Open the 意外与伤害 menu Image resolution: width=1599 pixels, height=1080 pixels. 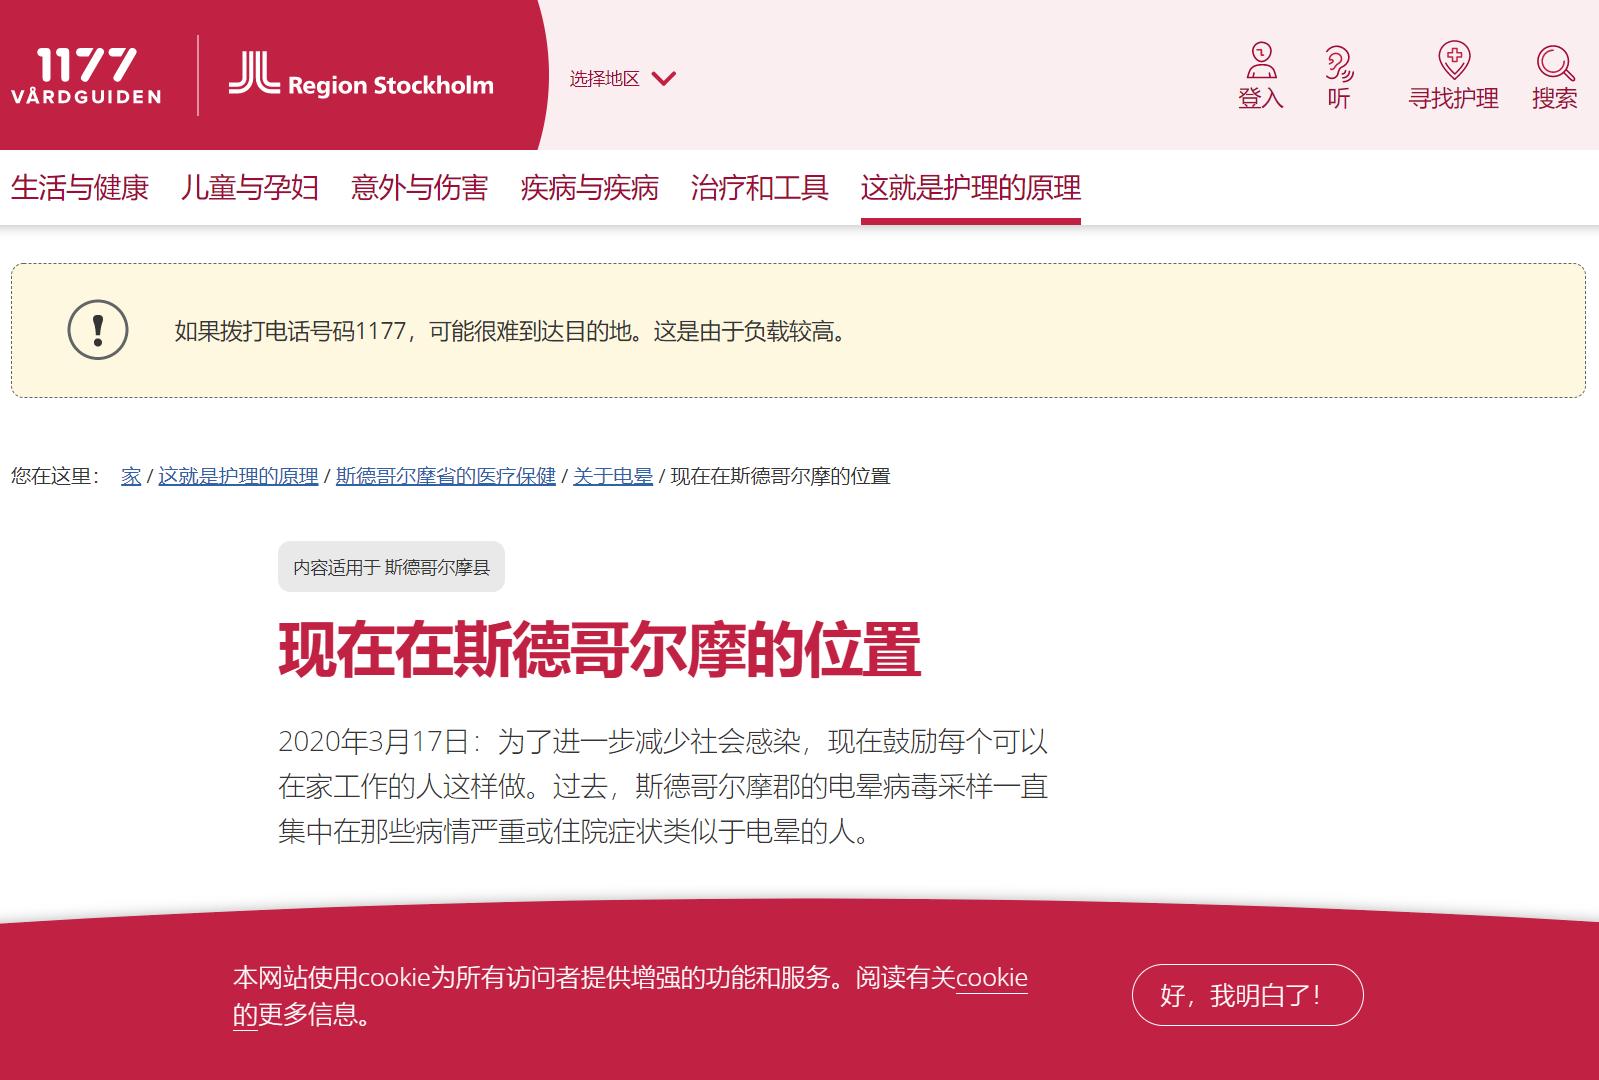coord(420,187)
